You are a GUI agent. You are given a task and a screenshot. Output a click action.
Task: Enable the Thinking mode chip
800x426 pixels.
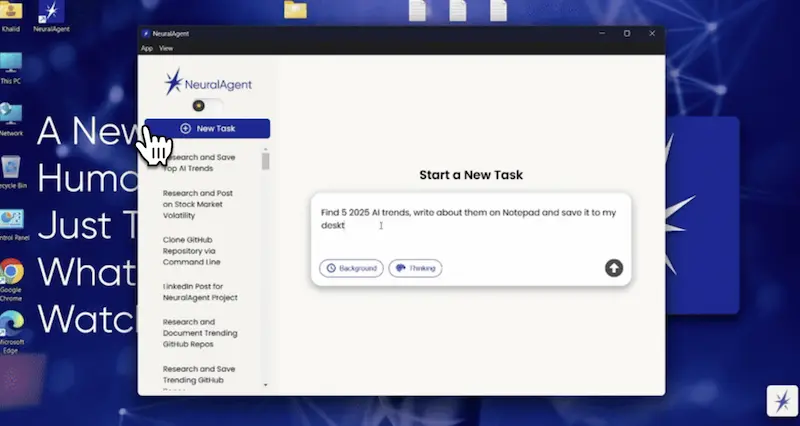[415, 268]
